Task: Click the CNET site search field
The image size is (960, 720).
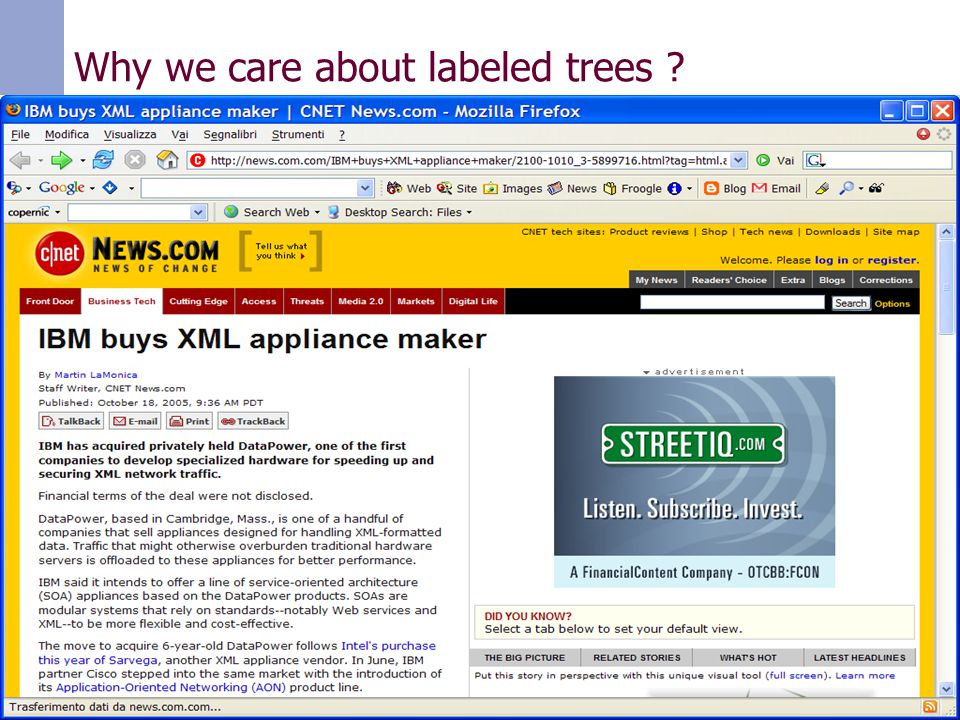Action: 732,302
